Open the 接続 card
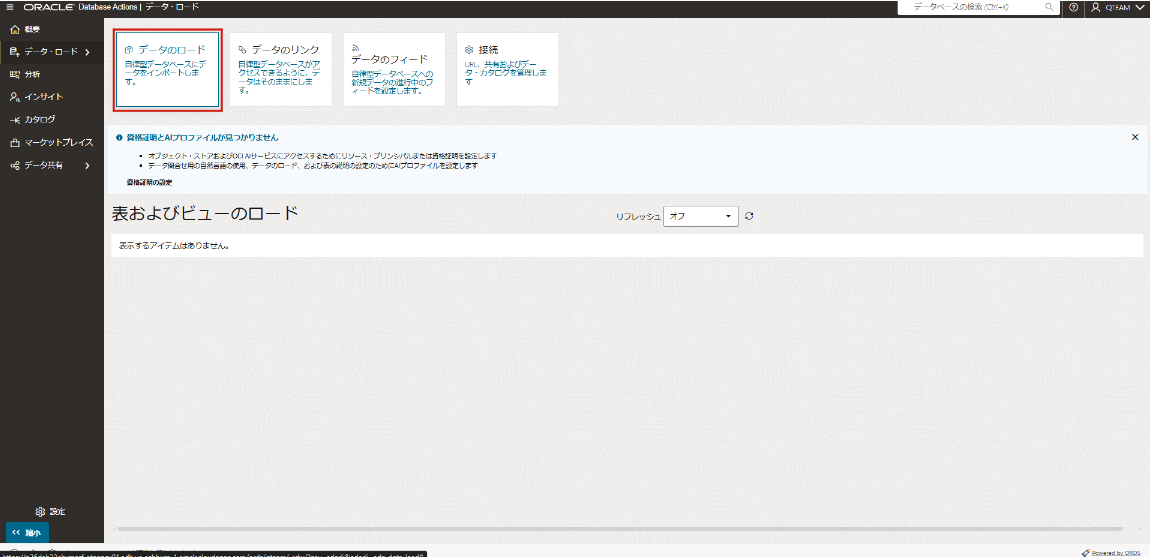This screenshot has width=1150, height=557. click(508, 70)
